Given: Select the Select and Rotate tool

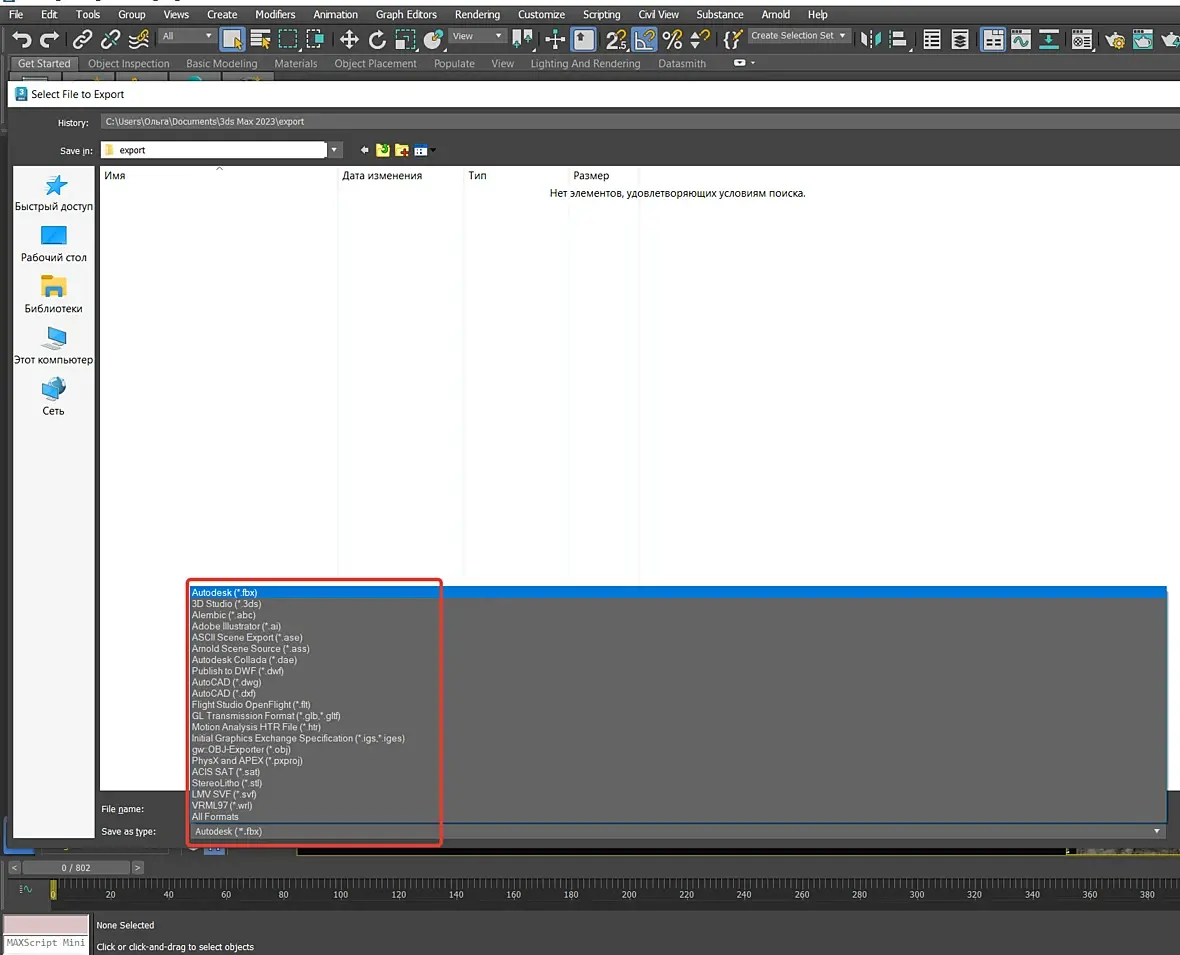Looking at the screenshot, I should tap(377, 39).
